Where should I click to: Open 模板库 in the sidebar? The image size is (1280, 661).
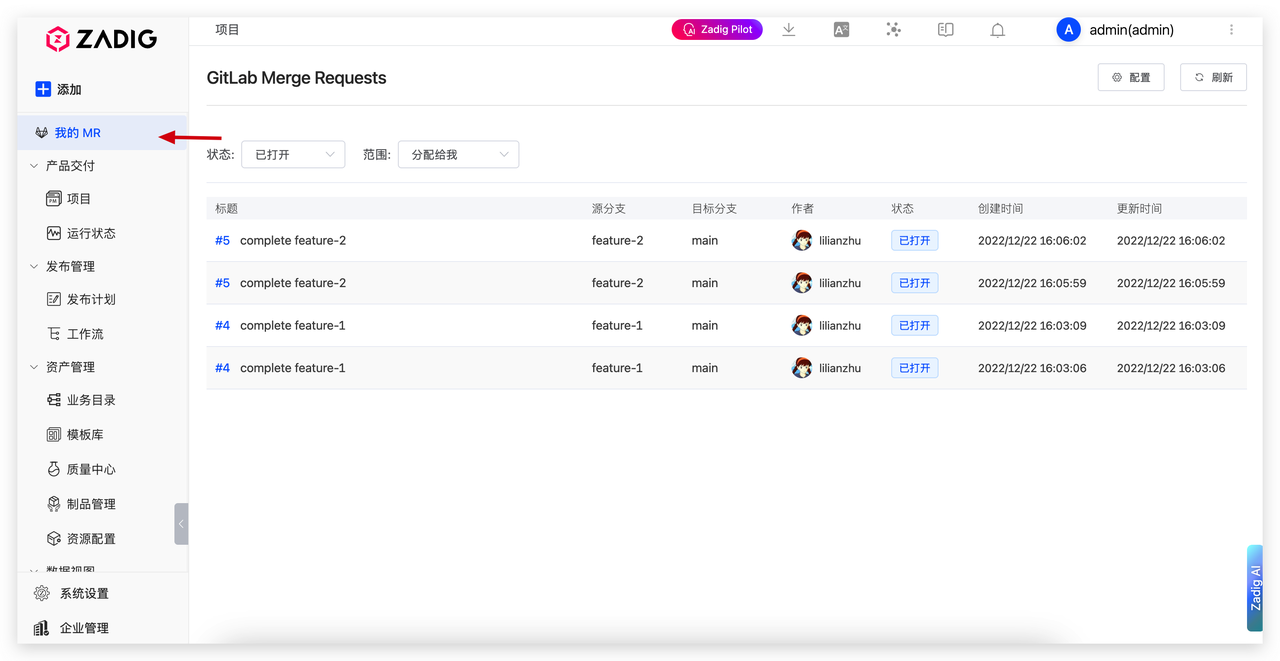click(x=80, y=434)
